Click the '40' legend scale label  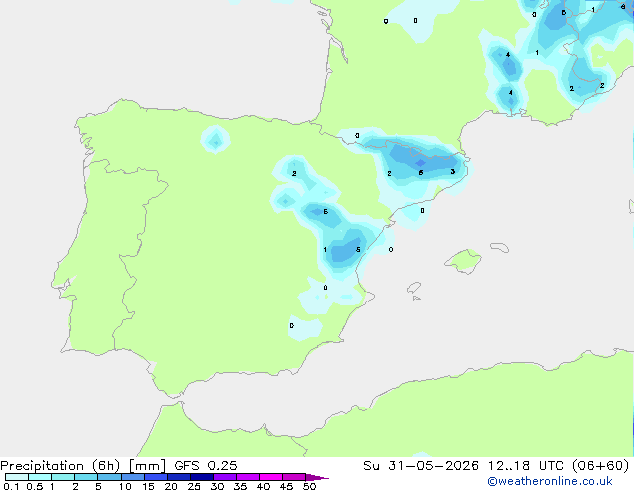pos(263,486)
